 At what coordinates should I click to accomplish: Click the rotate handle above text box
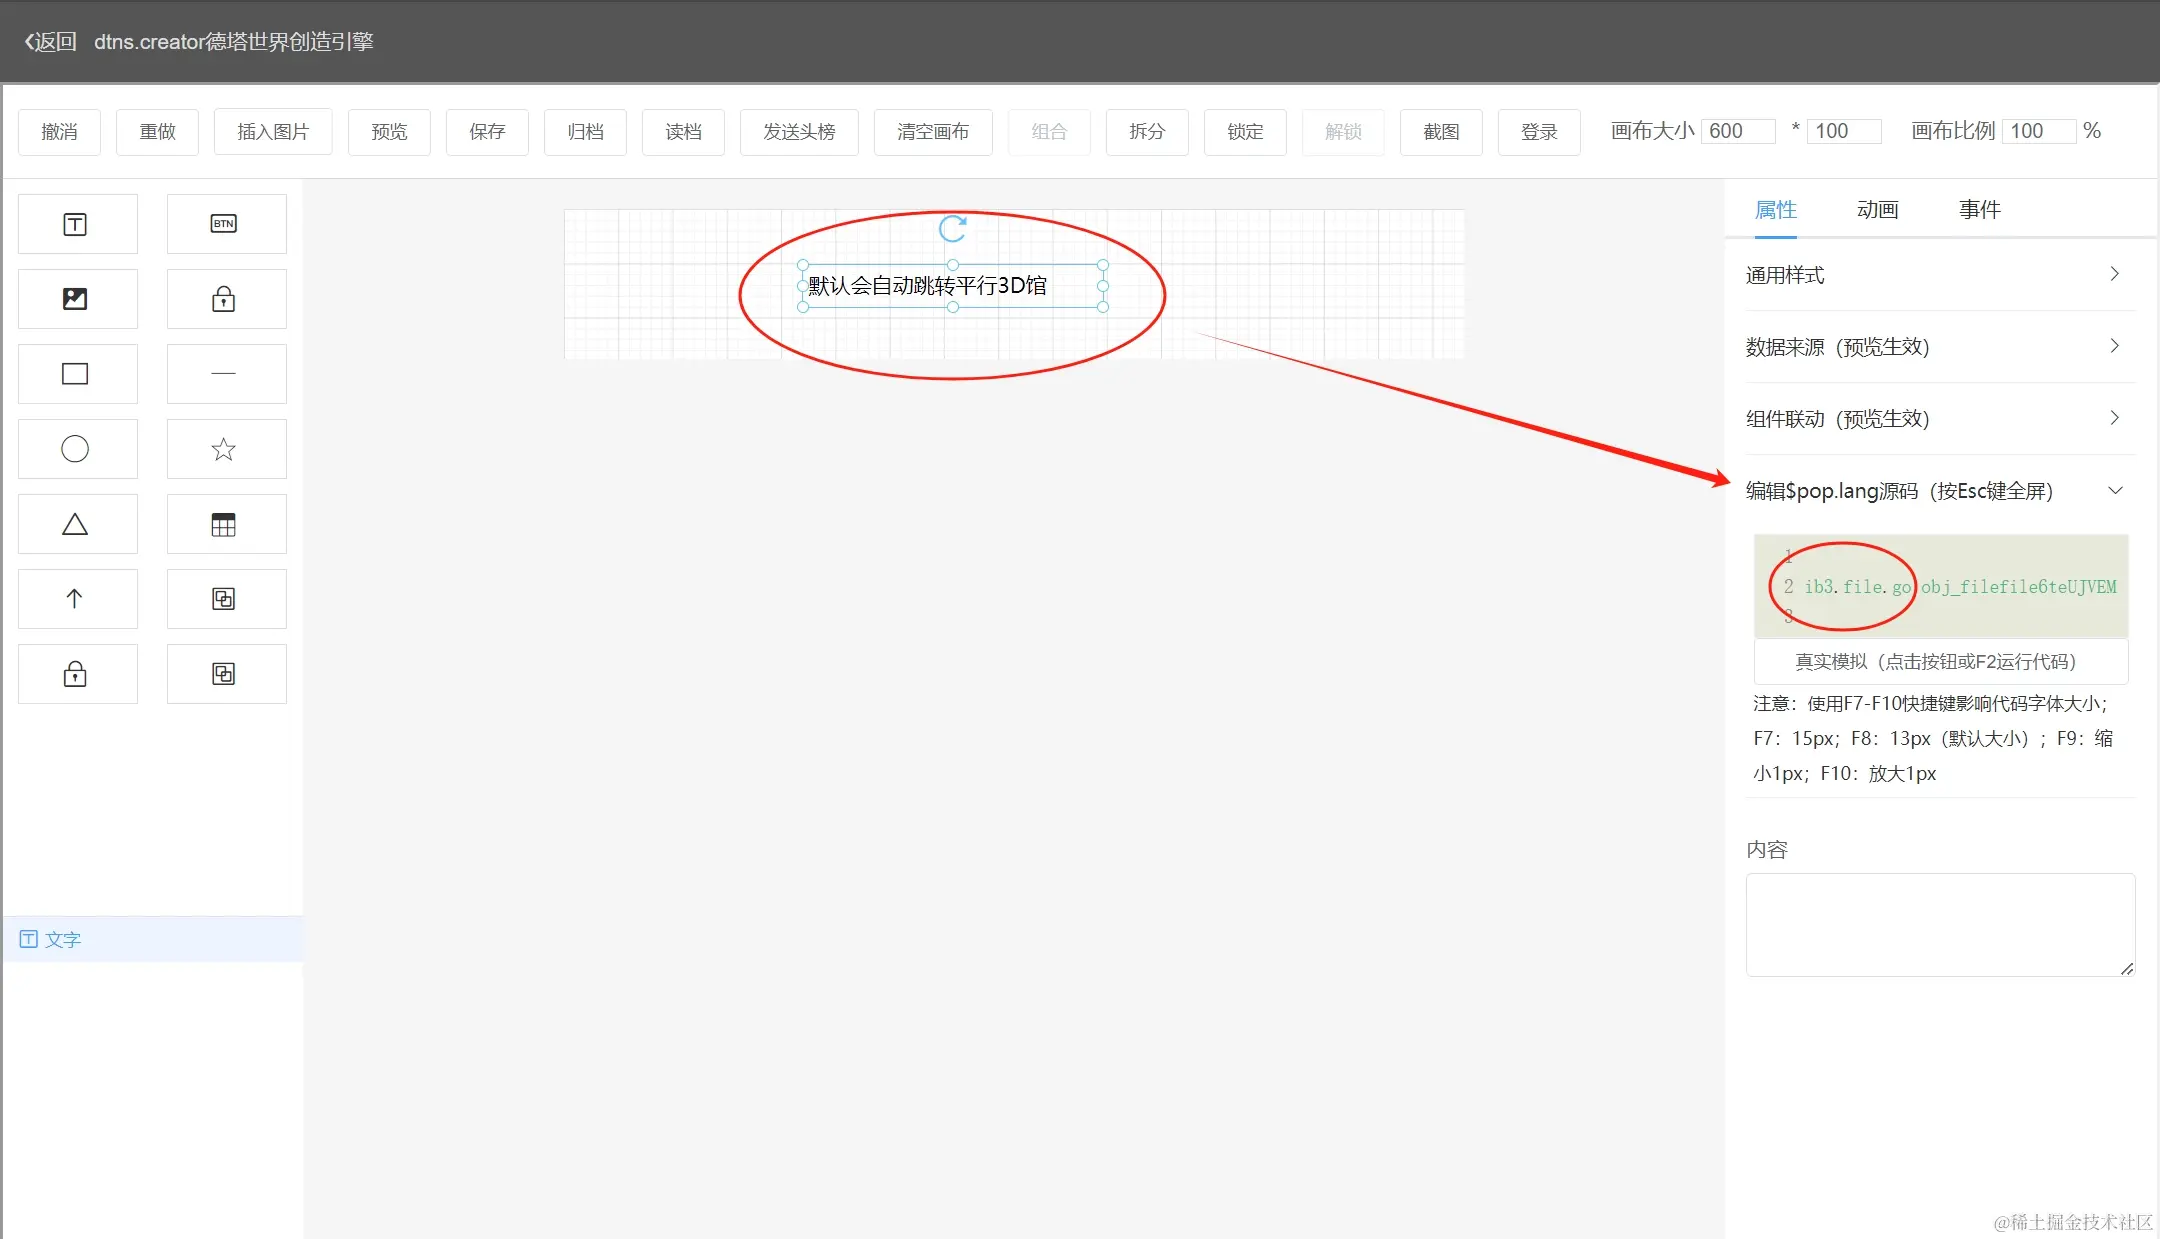(952, 229)
